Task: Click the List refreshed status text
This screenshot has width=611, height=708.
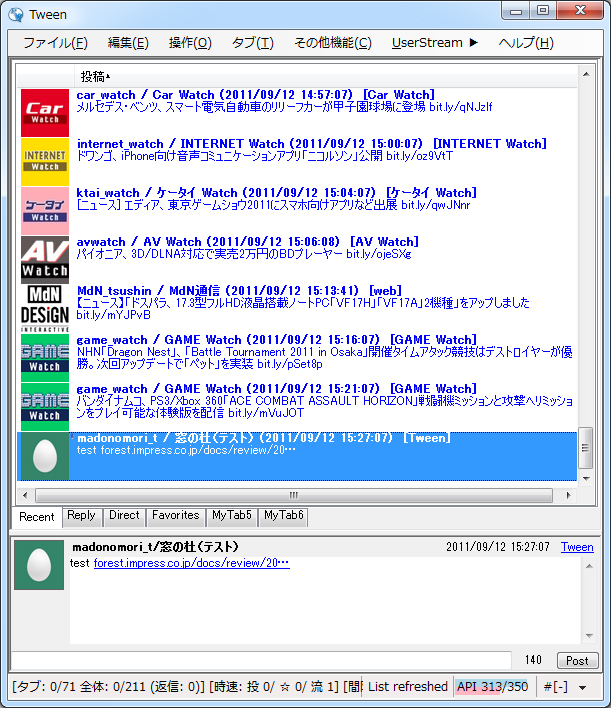Action: click(x=407, y=687)
